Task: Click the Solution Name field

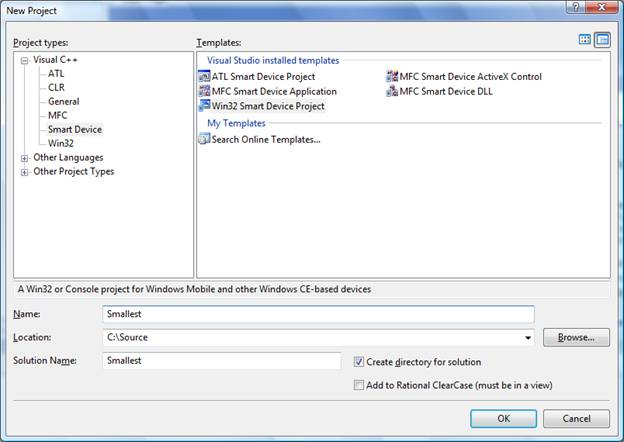Action: click(x=222, y=361)
